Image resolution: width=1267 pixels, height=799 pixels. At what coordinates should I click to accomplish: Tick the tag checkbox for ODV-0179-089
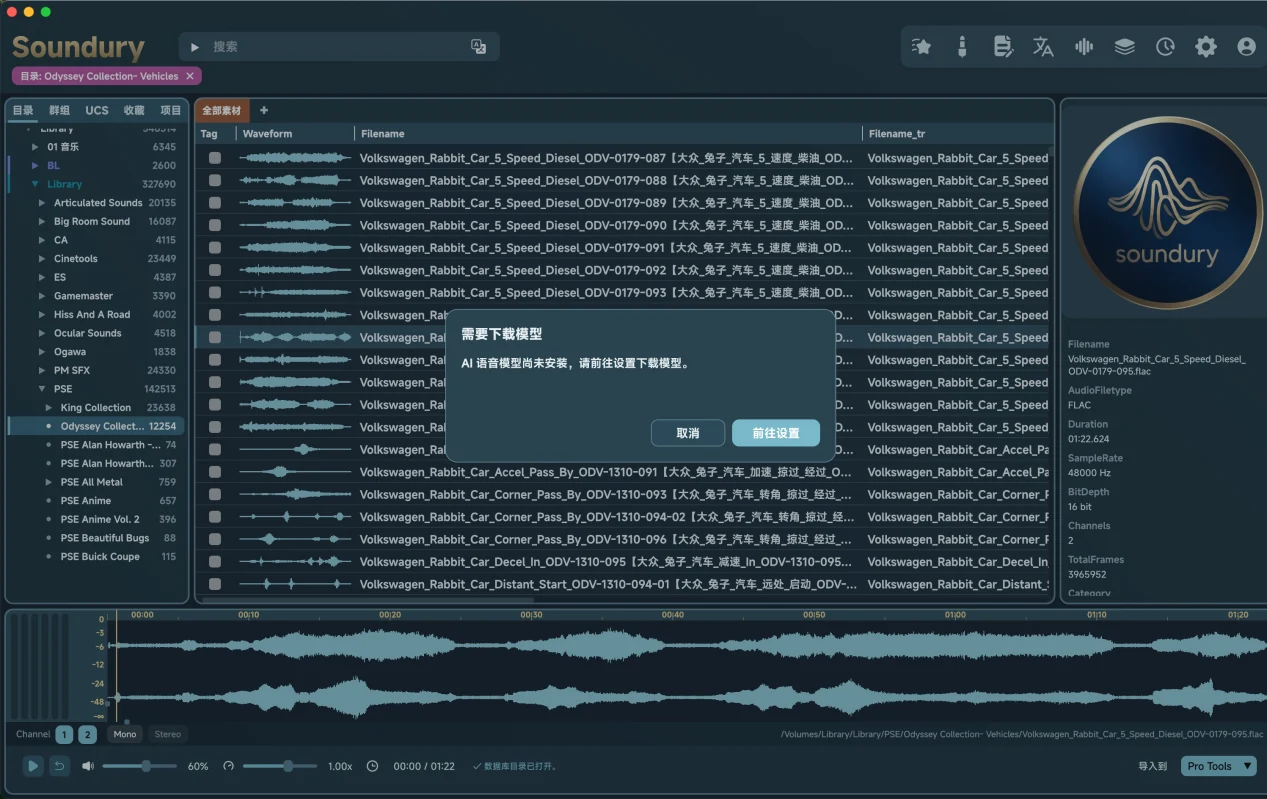click(x=214, y=203)
